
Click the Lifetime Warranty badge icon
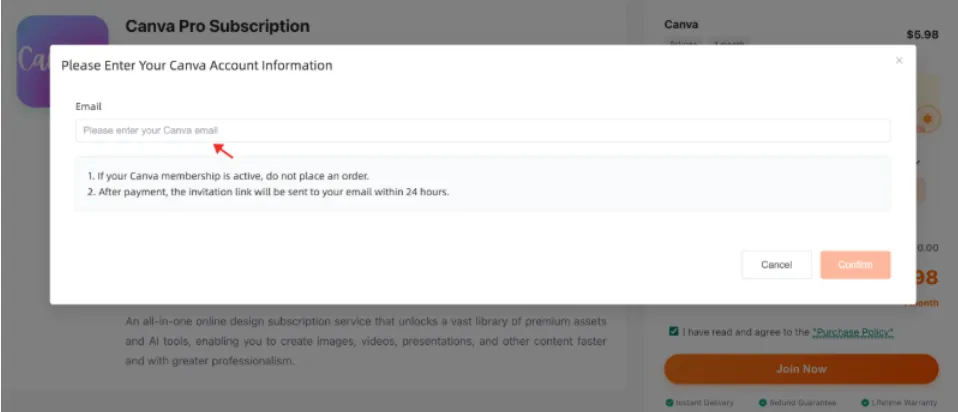865,403
